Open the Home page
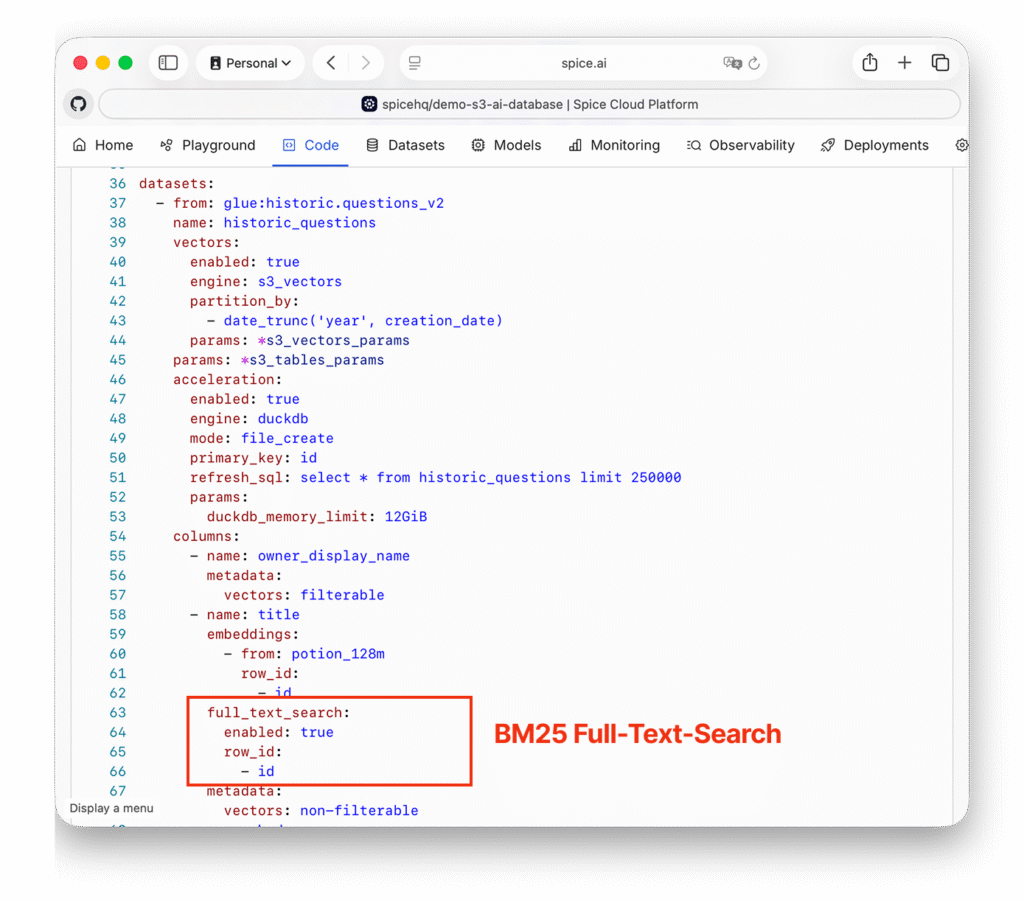 [x=103, y=145]
